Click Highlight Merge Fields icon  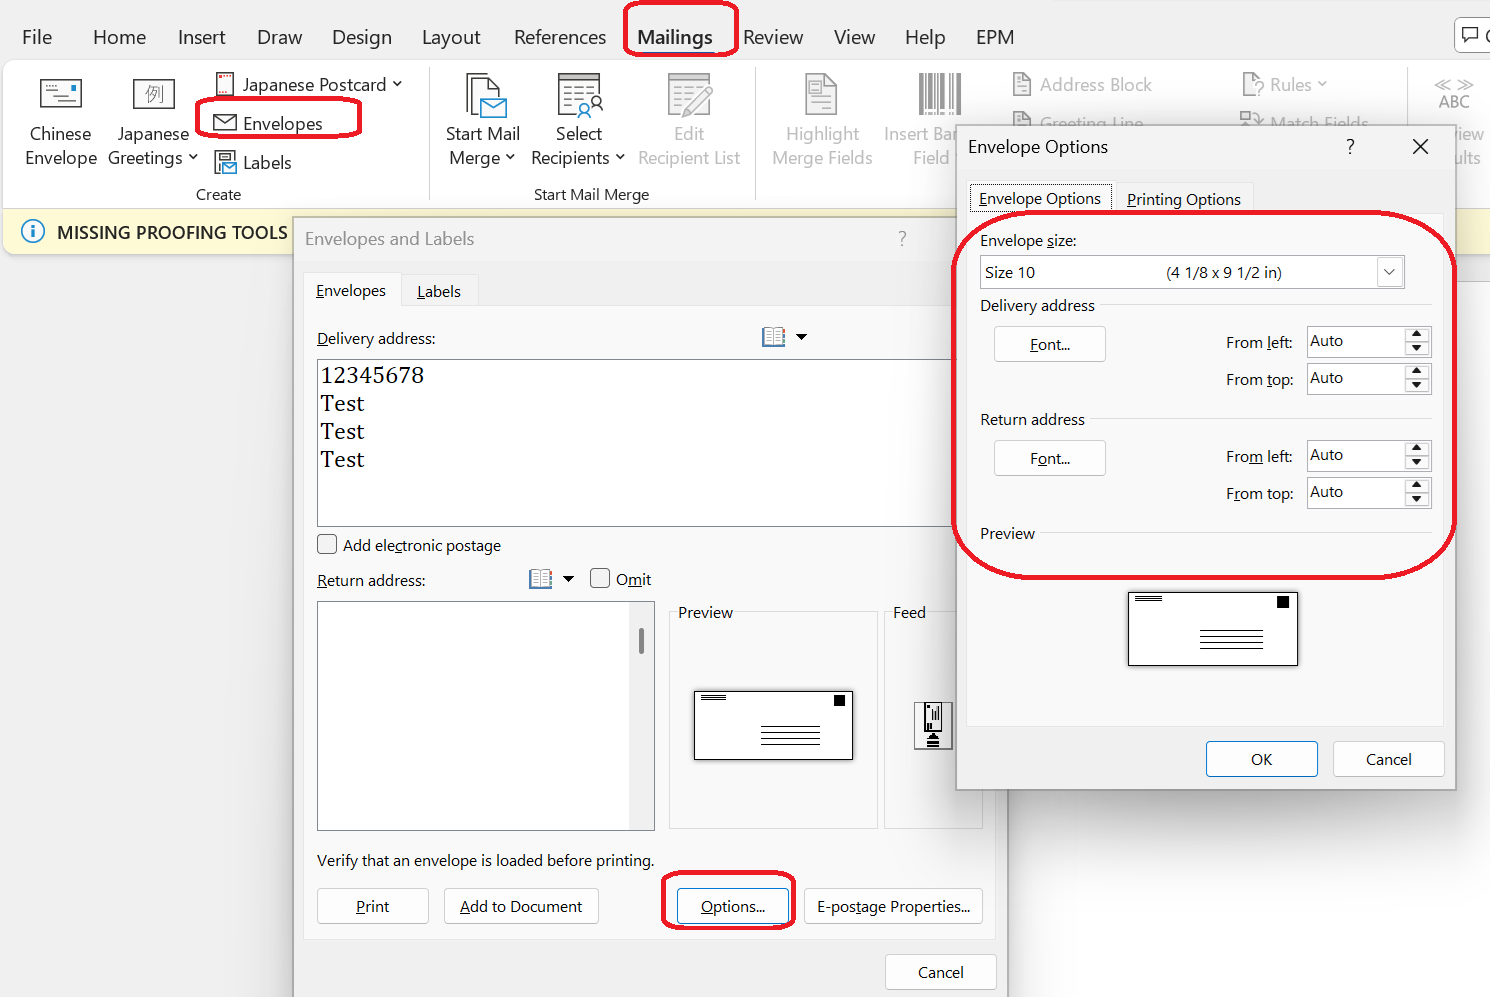(821, 95)
